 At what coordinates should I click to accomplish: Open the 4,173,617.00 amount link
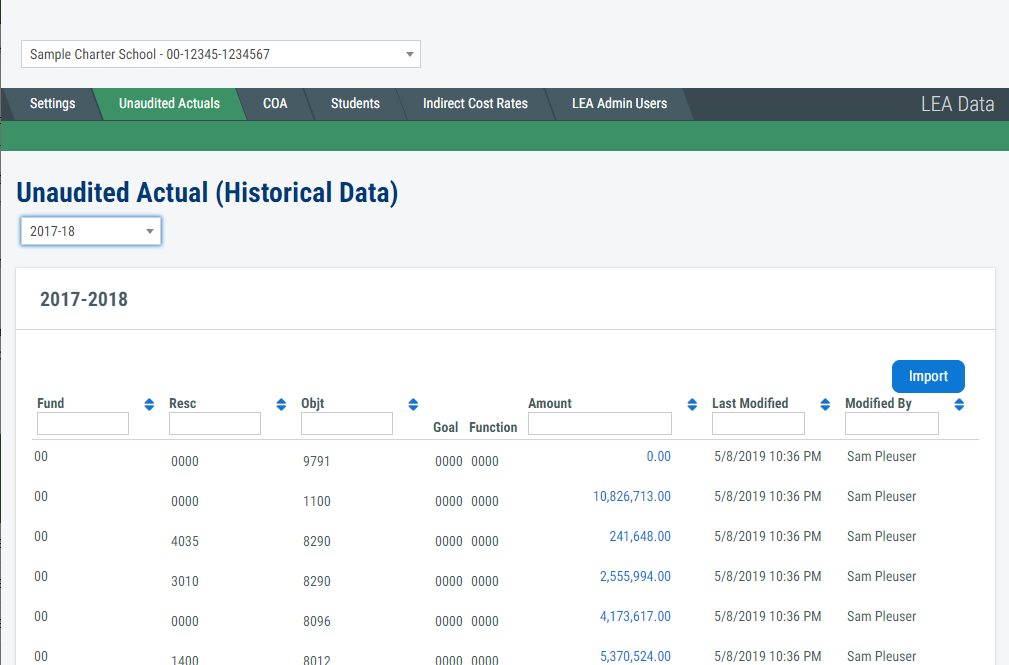[x=635, y=616]
